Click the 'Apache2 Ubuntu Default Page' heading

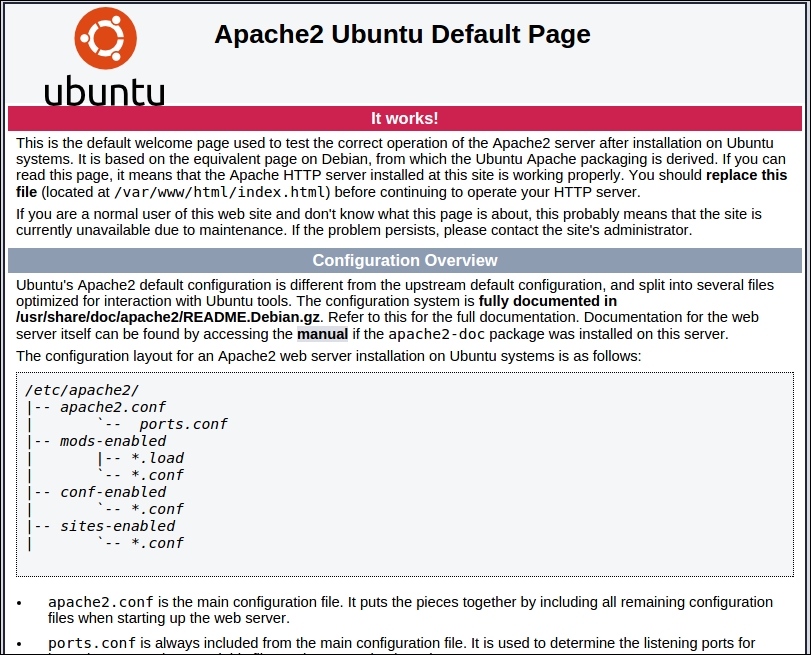tap(402, 34)
